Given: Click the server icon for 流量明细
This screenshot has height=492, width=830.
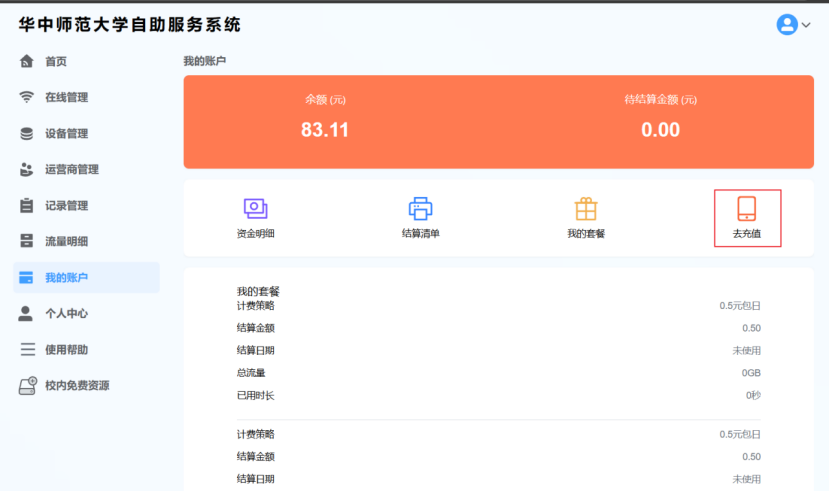Looking at the screenshot, I should pyautogui.click(x=26, y=241).
